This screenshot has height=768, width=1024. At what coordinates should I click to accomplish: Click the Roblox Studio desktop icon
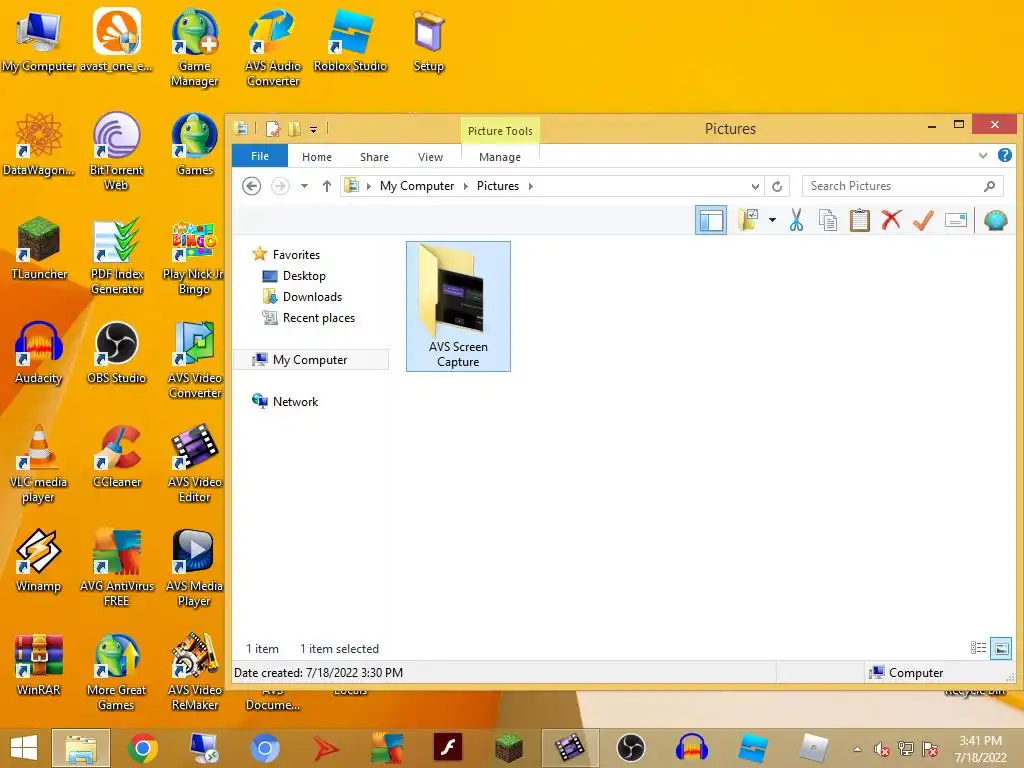tap(350, 40)
